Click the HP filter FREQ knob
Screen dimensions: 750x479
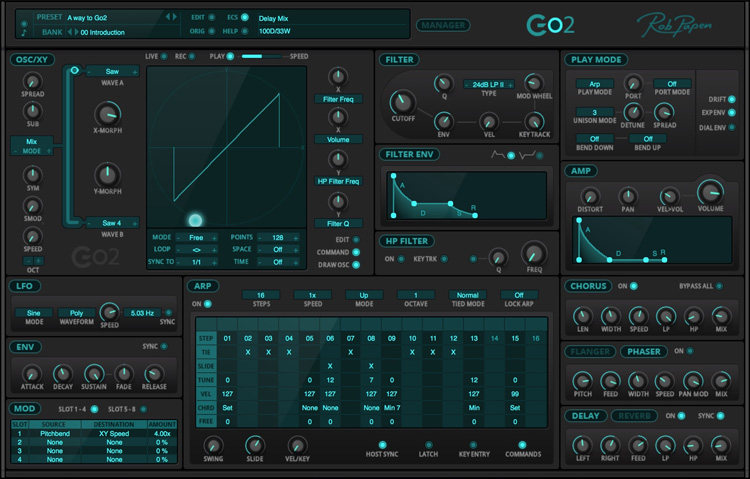[534, 253]
